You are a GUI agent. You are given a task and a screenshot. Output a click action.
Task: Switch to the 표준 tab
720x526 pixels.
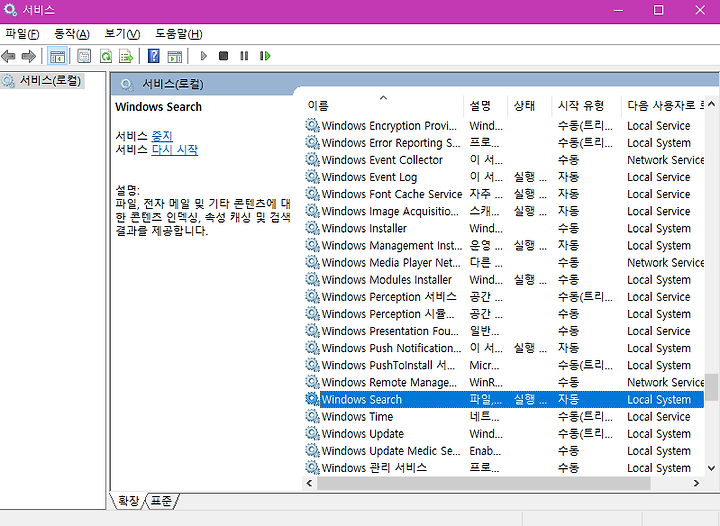click(x=161, y=500)
